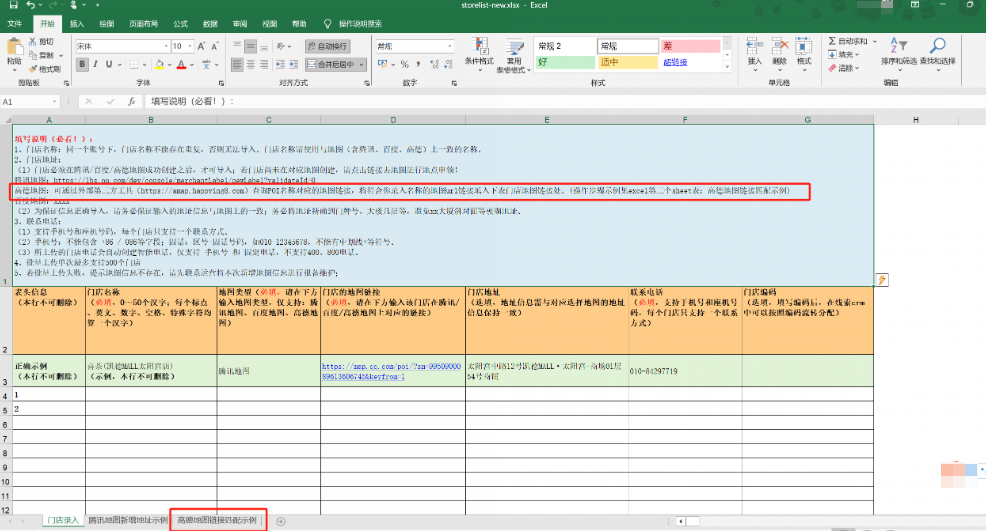Click the add new sheet plus icon
Image resolution: width=986 pixels, height=531 pixels.
281,521
